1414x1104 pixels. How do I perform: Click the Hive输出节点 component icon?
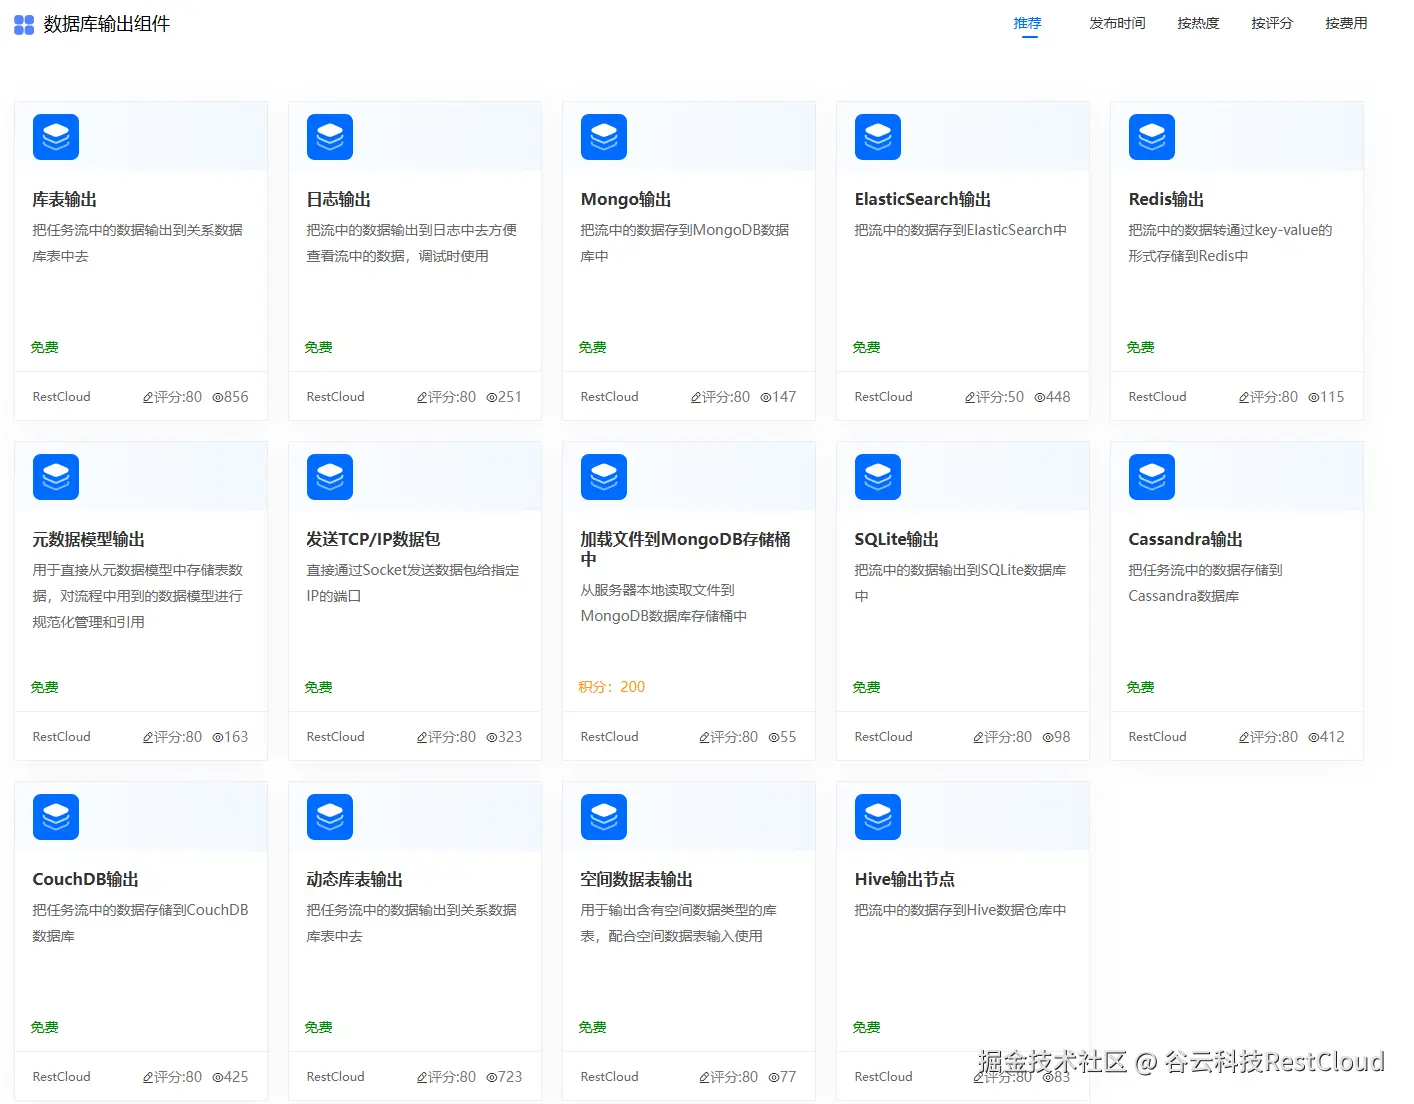877,817
